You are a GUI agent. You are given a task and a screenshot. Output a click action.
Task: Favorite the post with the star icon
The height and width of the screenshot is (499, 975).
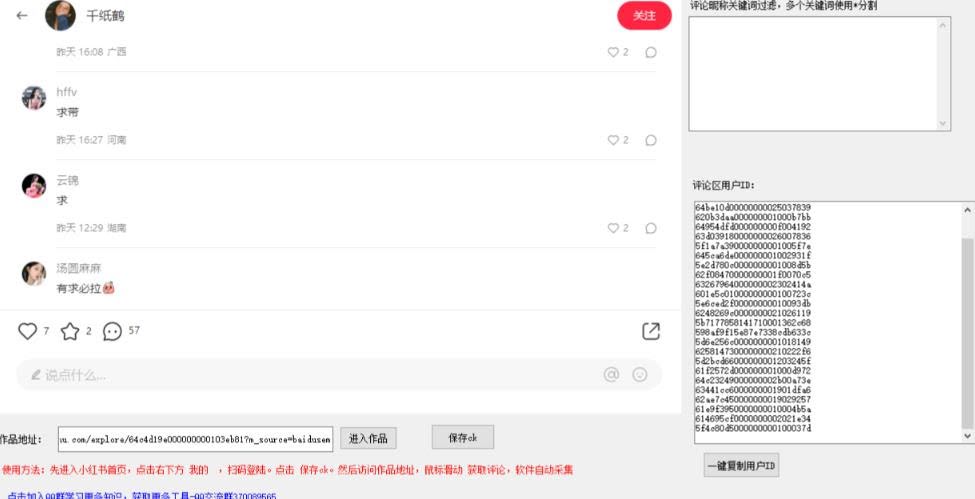tap(69, 331)
